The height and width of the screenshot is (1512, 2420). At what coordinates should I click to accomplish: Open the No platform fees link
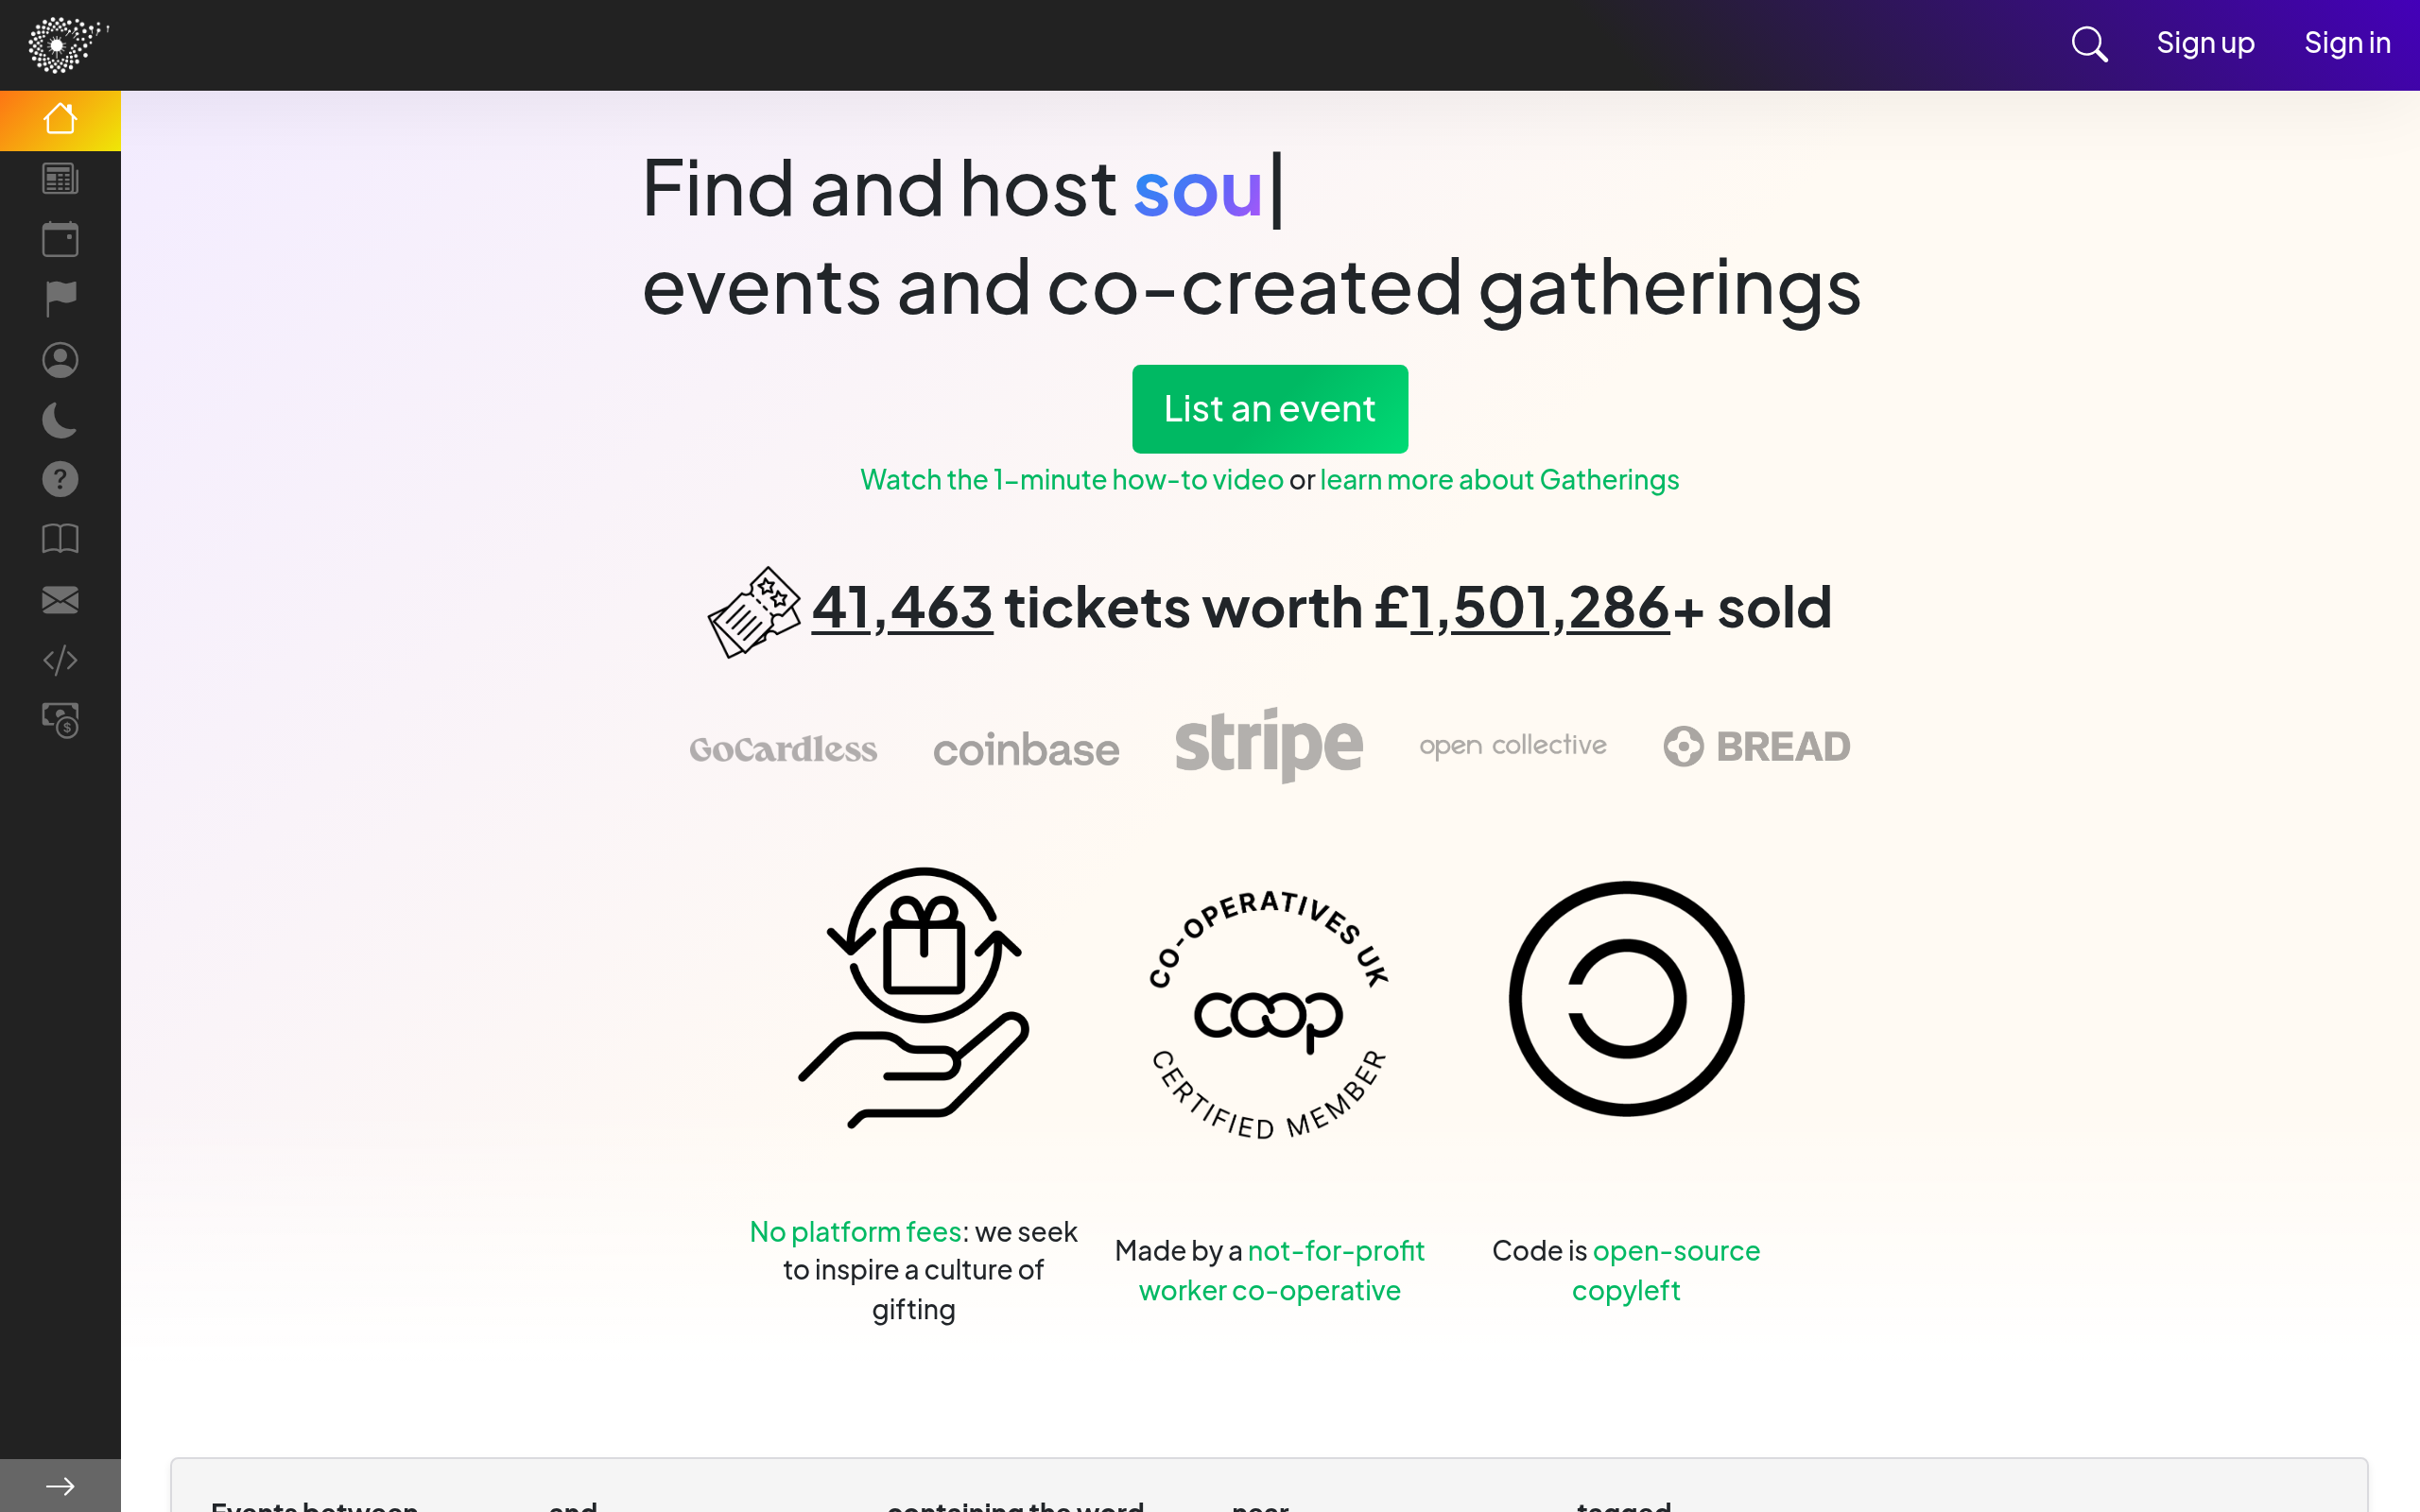point(855,1232)
